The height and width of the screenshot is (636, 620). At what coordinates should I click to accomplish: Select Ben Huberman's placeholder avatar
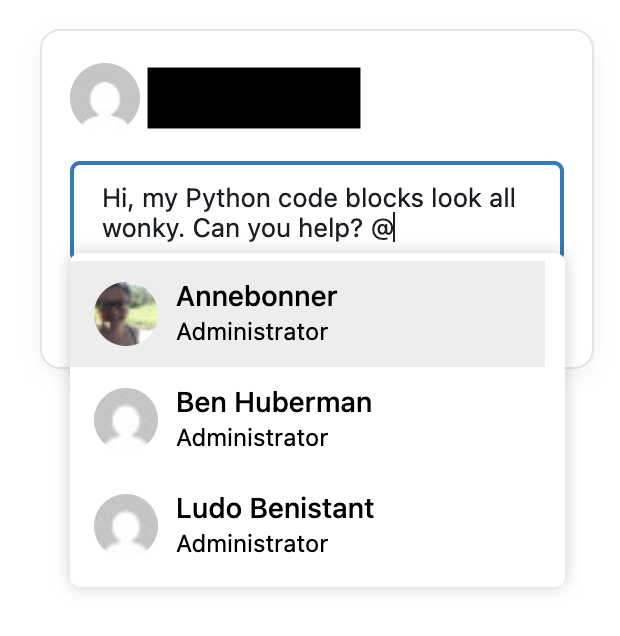126,419
